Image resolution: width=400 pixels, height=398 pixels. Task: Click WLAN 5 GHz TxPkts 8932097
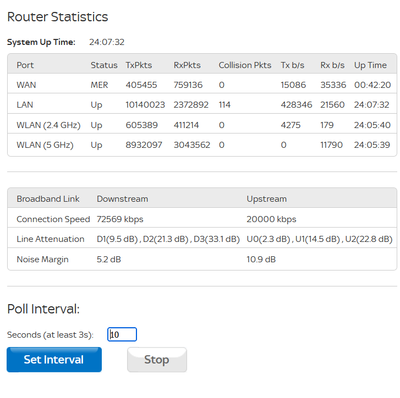pyautogui.click(x=144, y=145)
